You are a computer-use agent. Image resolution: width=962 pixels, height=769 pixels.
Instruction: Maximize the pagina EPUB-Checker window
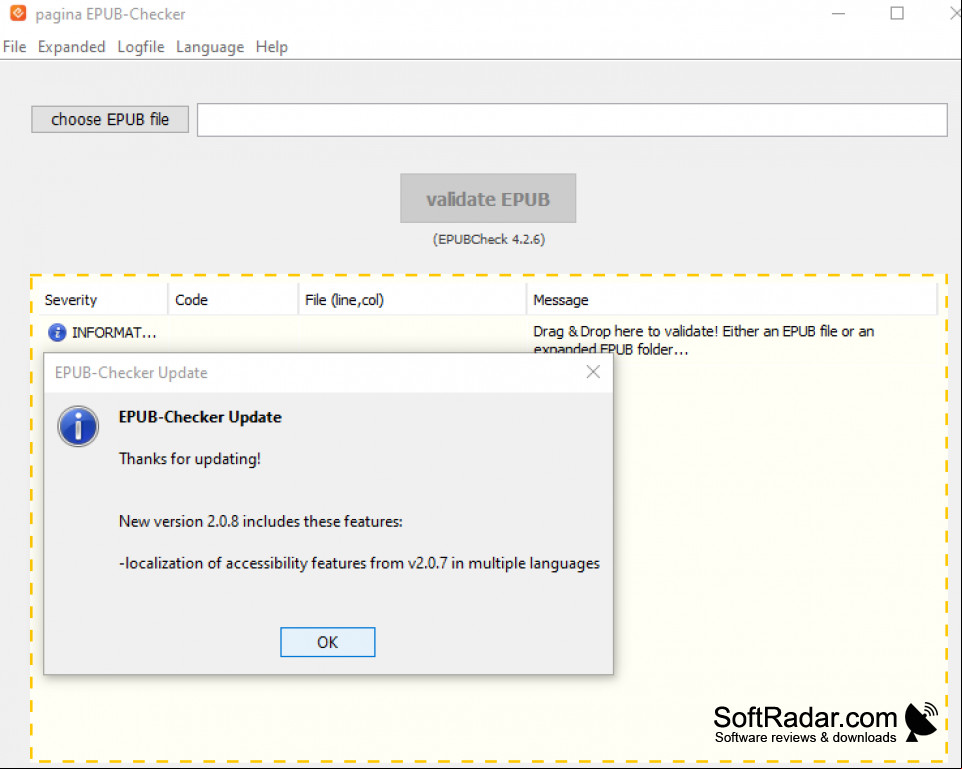[897, 14]
